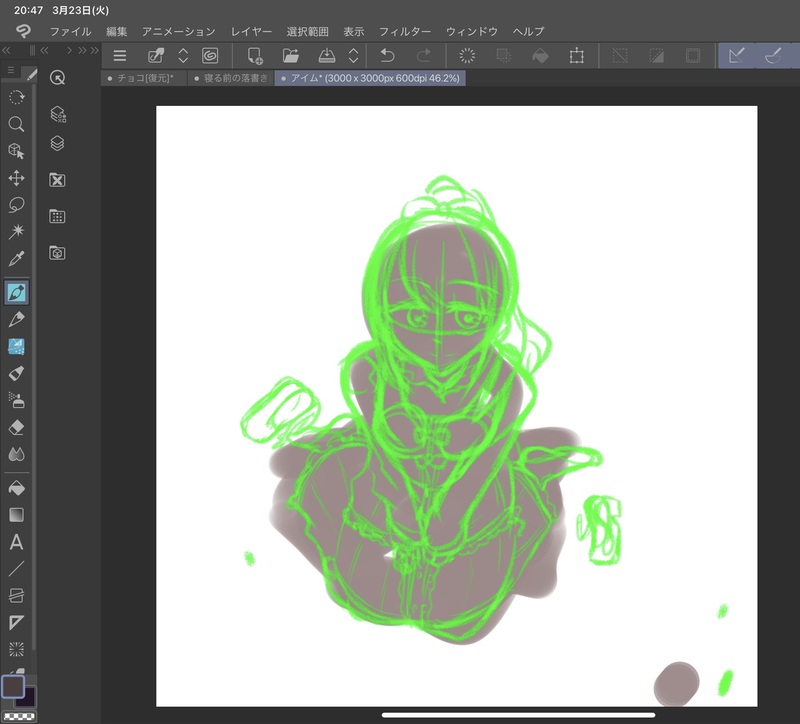
Task: Select the Rotate view tool
Action: point(16,97)
